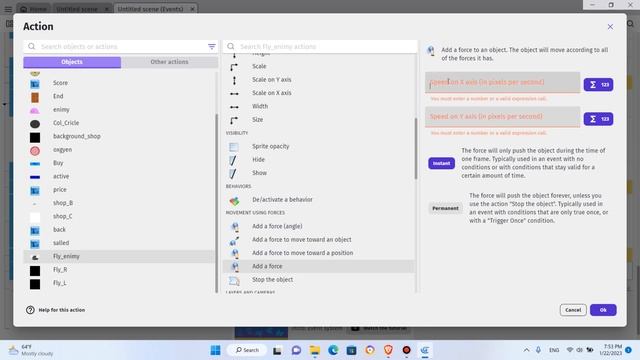Click the Size action icon
640x360 pixels.
(234, 120)
